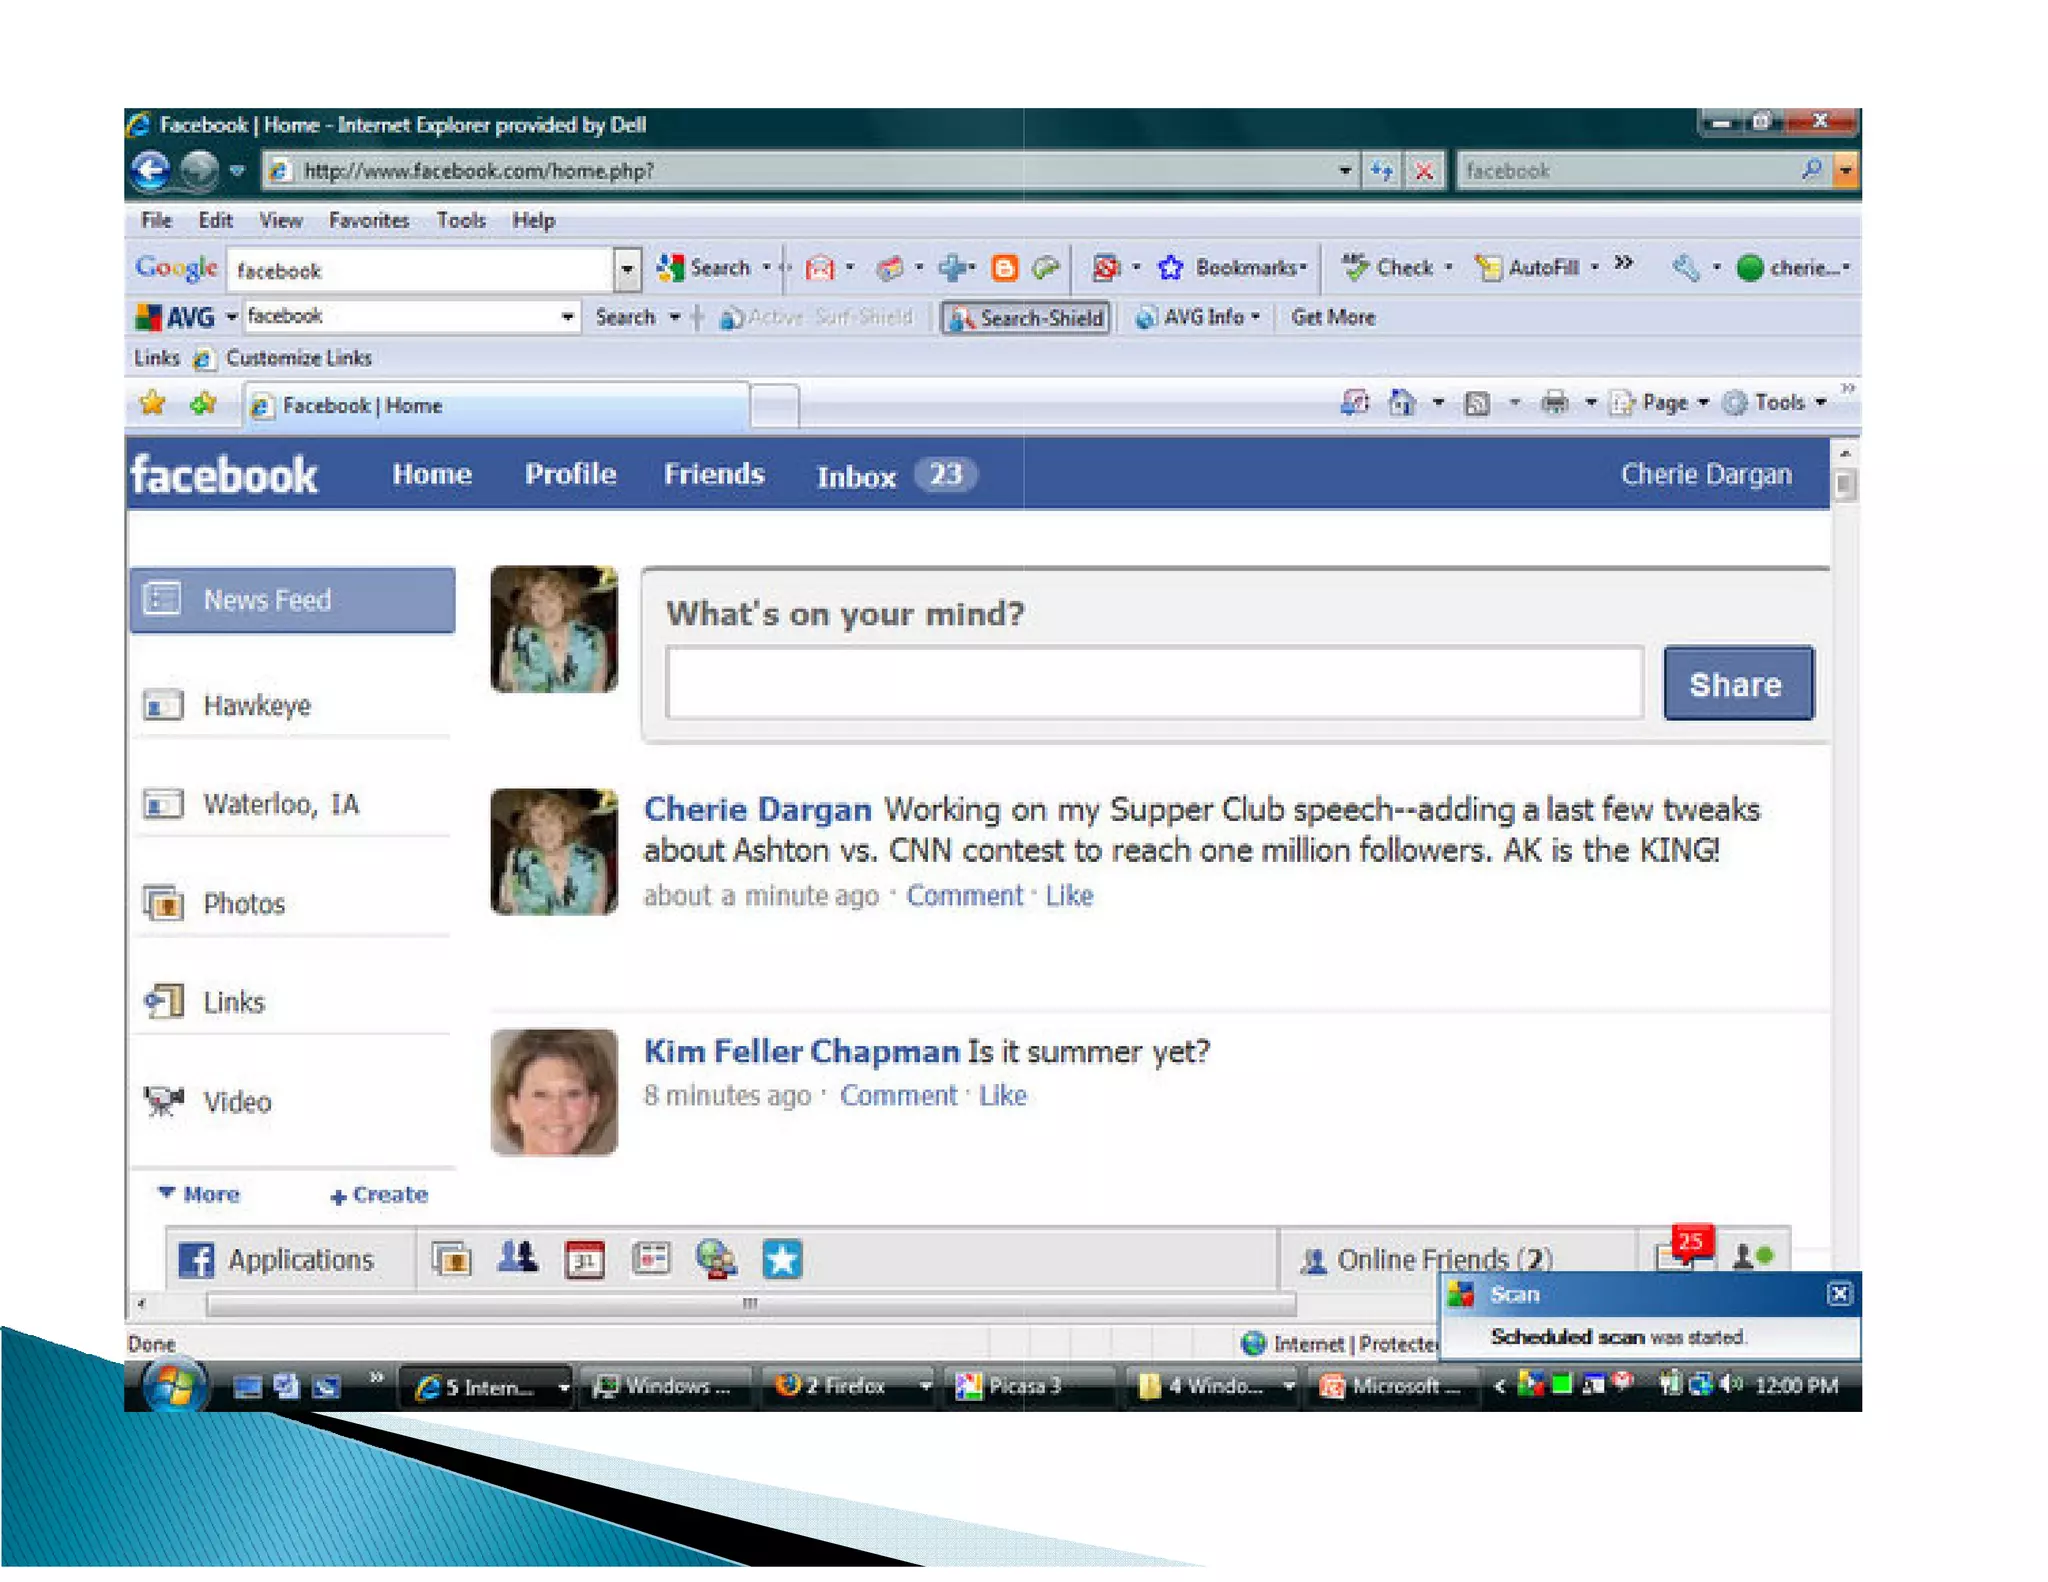Open Friends in Facebook nav bar
This screenshot has width=2048, height=1582.
pyautogui.click(x=714, y=474)
